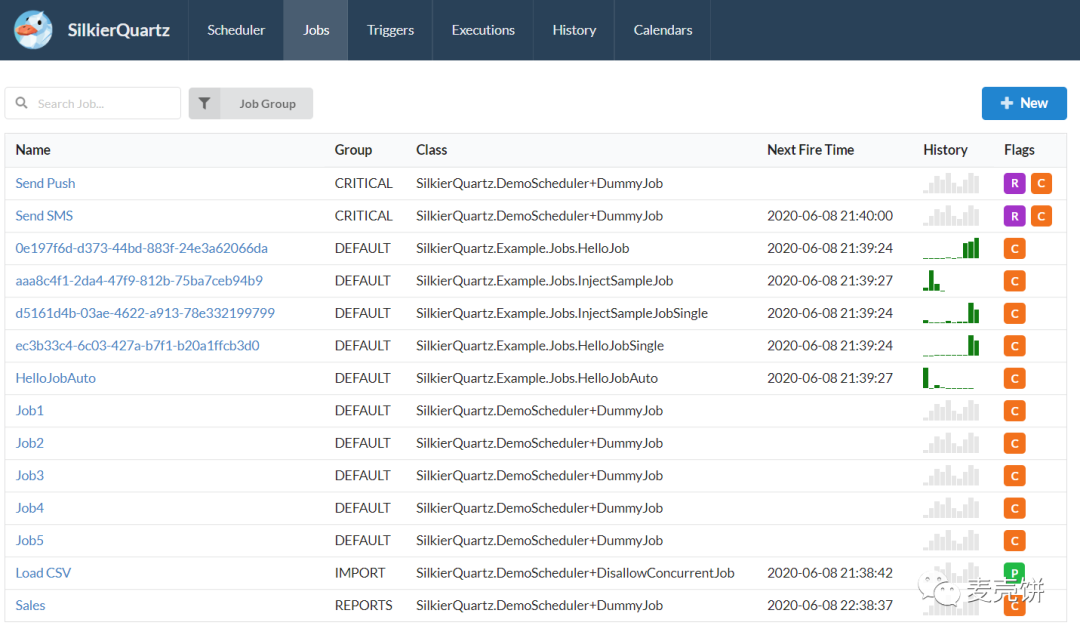Open the Jobs tab

tap(315, 30)
